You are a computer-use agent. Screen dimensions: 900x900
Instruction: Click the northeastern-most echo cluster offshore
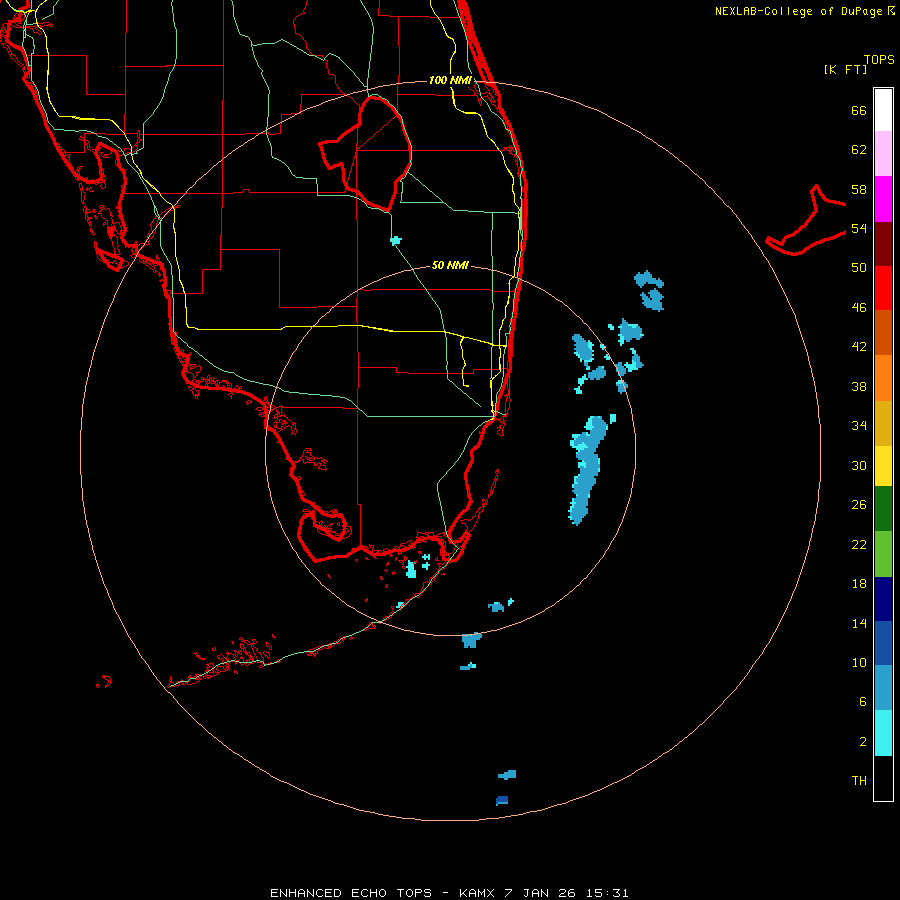[x=650, y=290]
